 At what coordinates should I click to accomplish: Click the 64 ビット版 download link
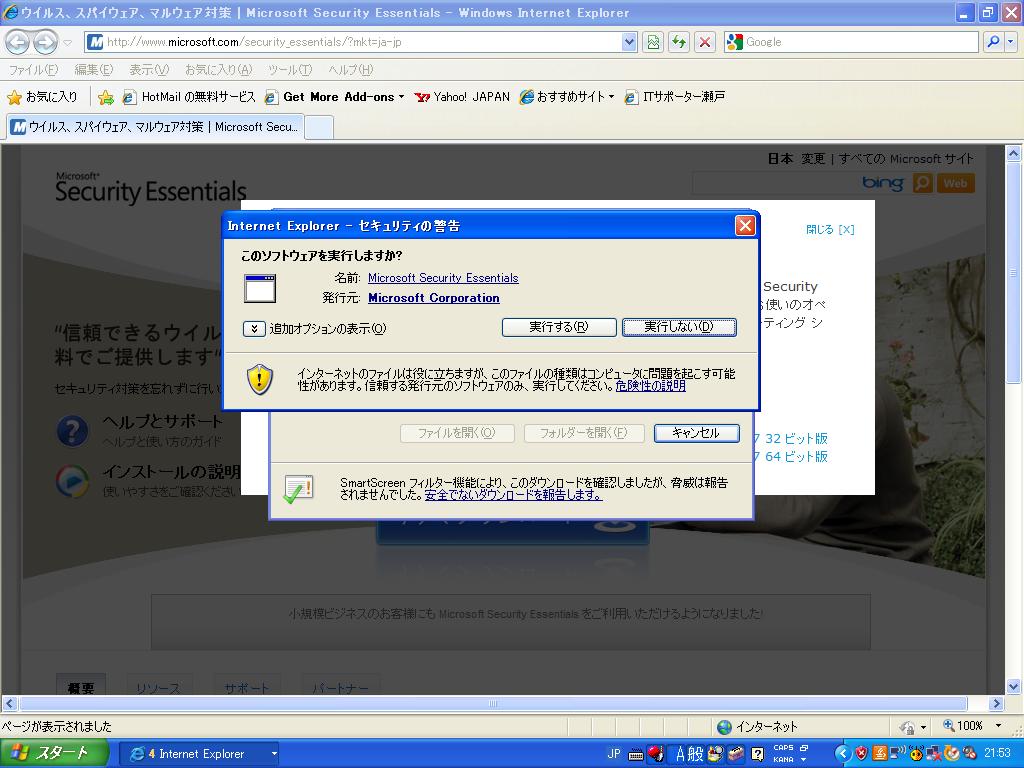pos(796,456)
